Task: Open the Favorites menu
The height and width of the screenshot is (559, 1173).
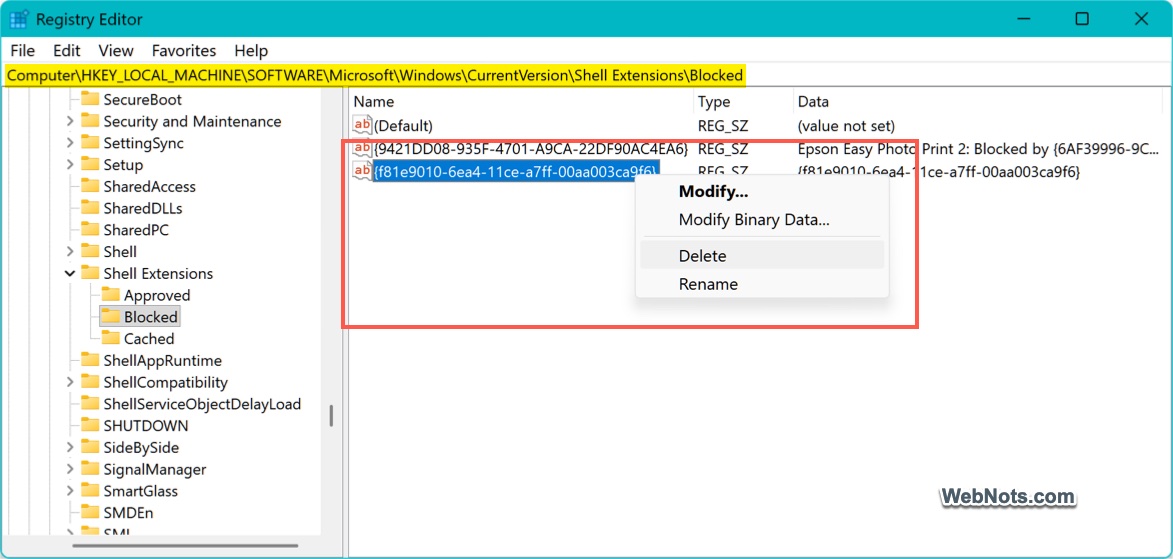Action: click(x=184, y=51)
